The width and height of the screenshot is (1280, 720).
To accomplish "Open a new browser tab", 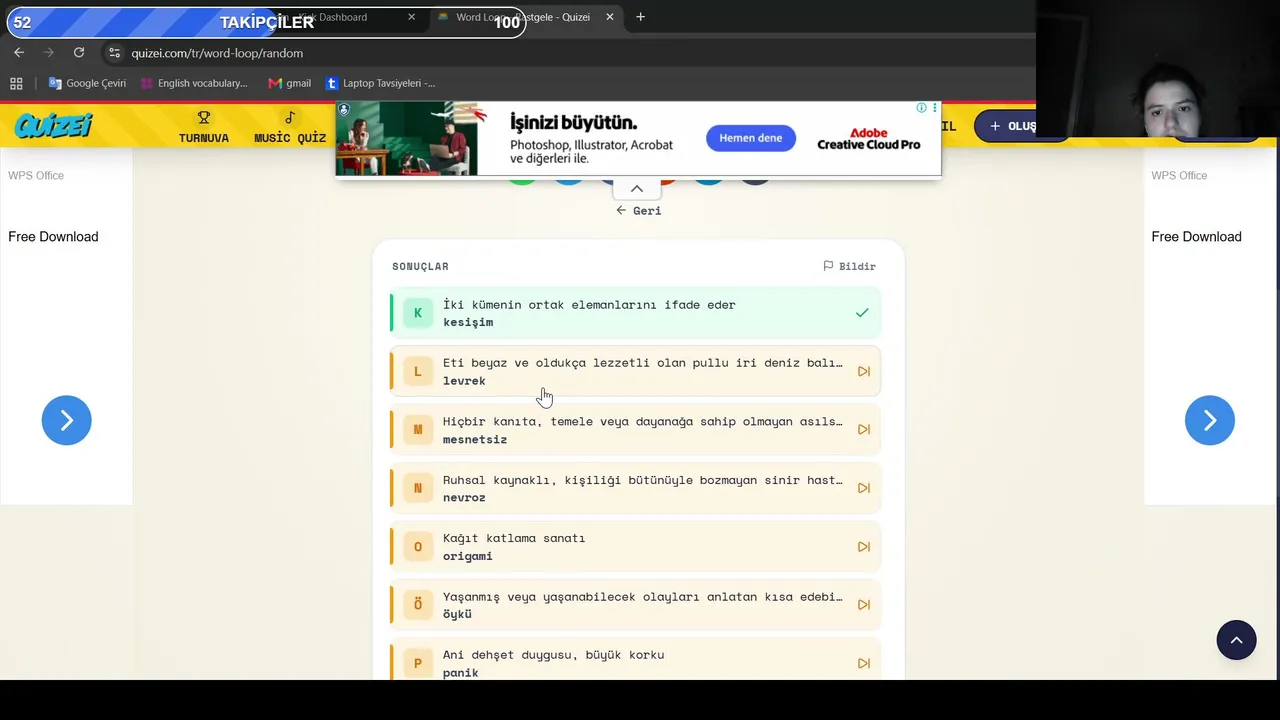I will point(640,17).
